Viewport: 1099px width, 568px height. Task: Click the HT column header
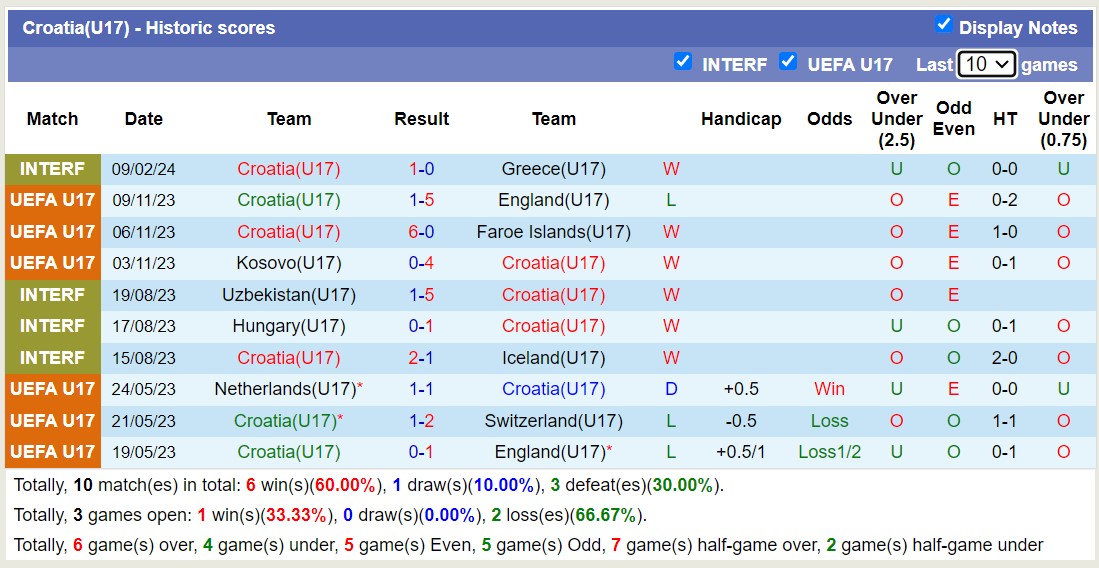[x=1004, y=119]
